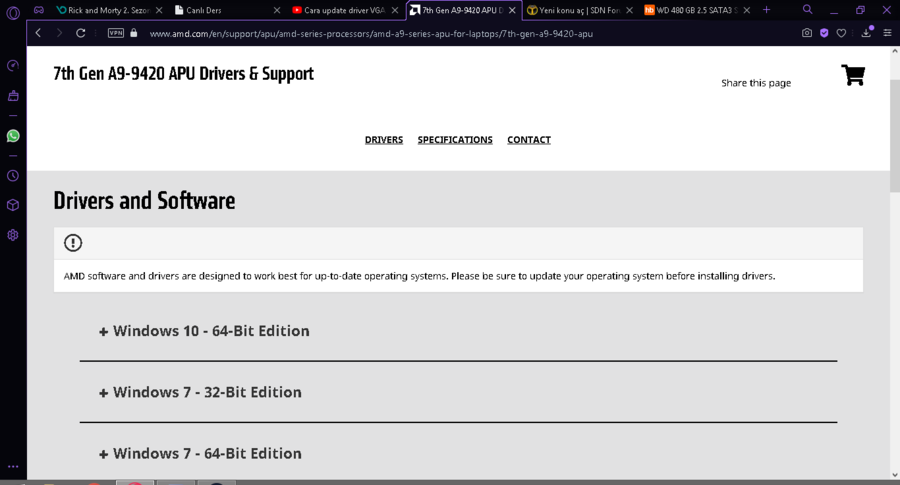This screenshot has height=485, width=900.
Task: Click the address bar URL field
Action: pos(371,33)
